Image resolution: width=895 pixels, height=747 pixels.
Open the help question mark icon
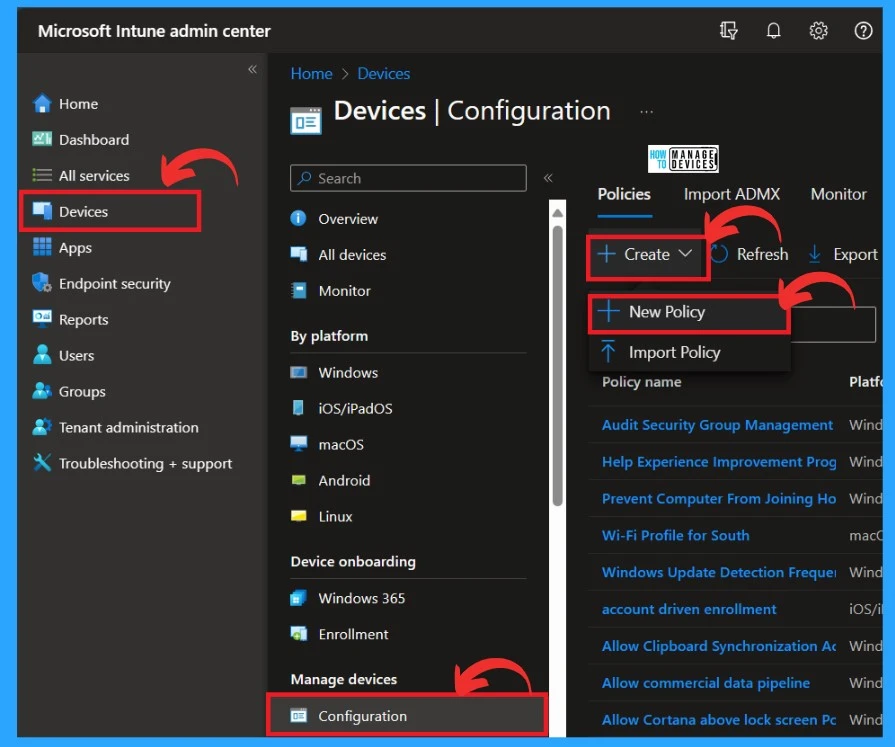863,30
